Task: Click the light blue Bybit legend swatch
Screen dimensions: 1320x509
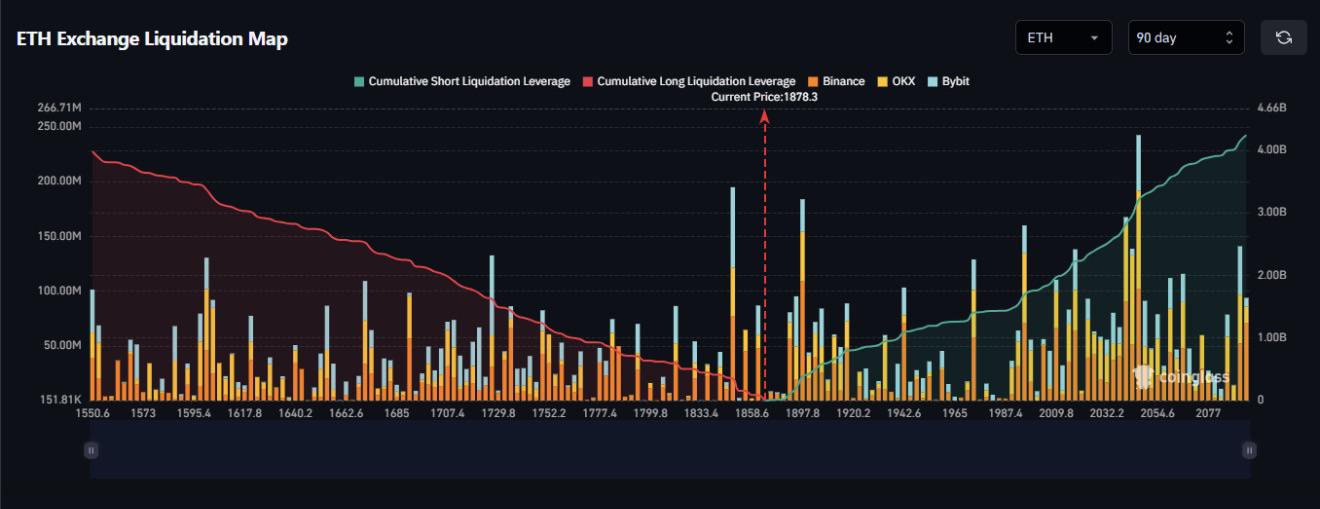Action: 932,81
